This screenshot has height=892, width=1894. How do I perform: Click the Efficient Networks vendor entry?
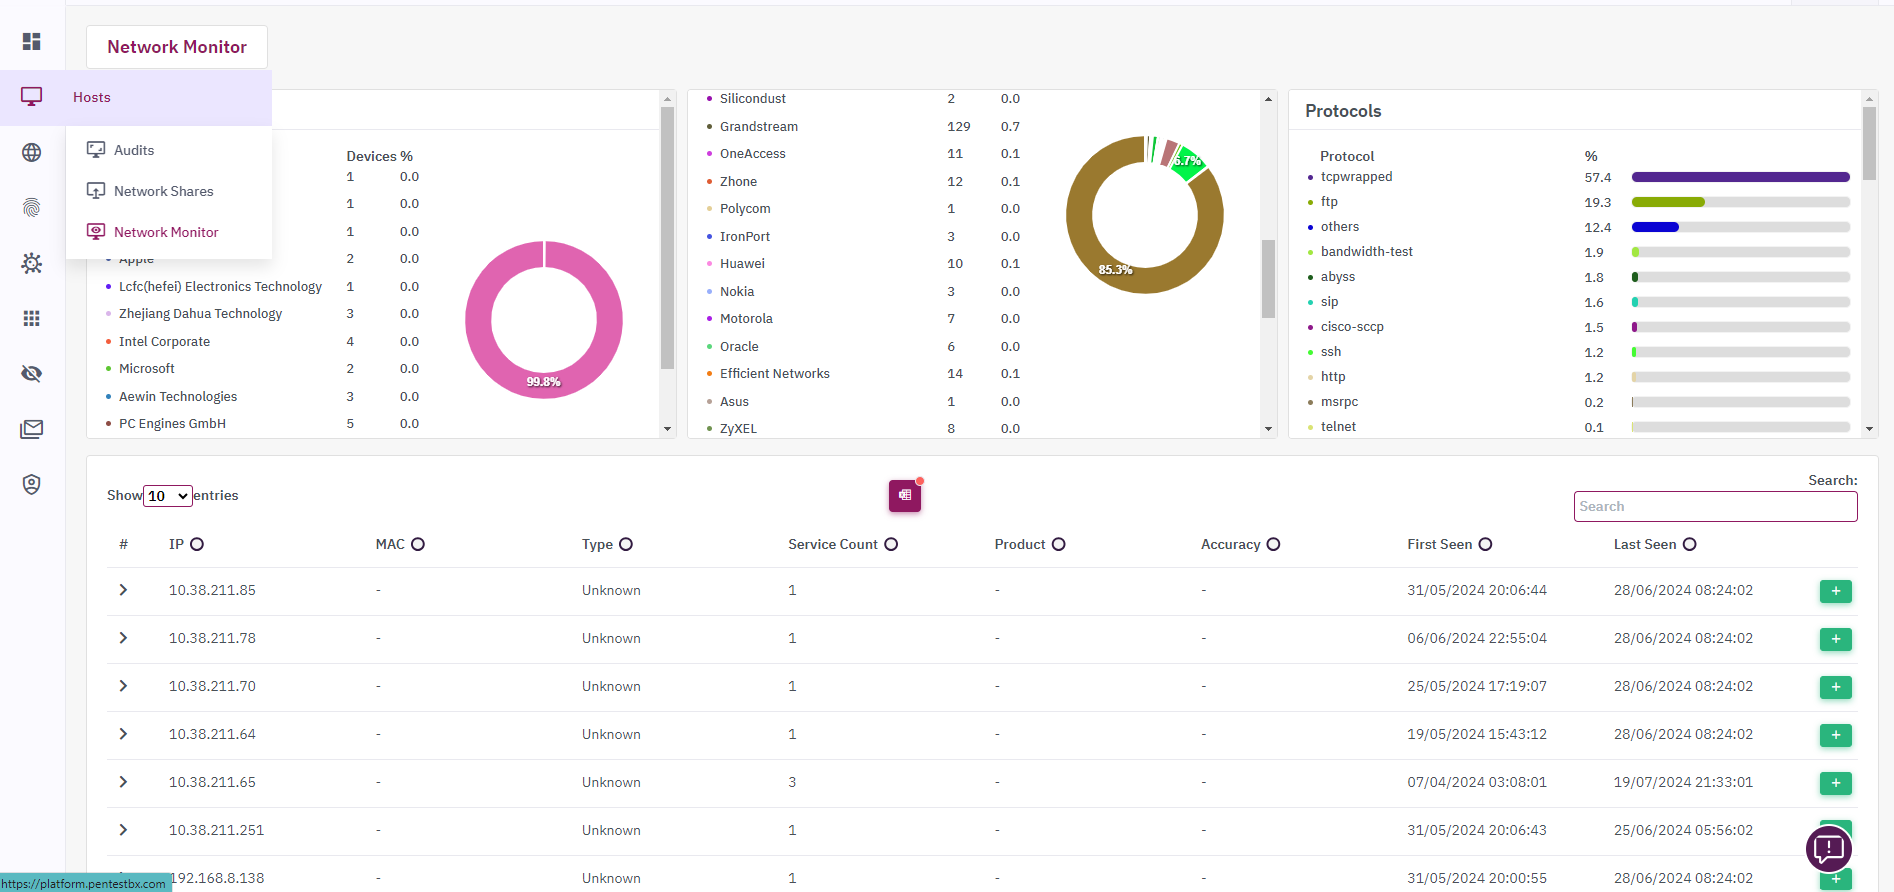pos(775,374)
